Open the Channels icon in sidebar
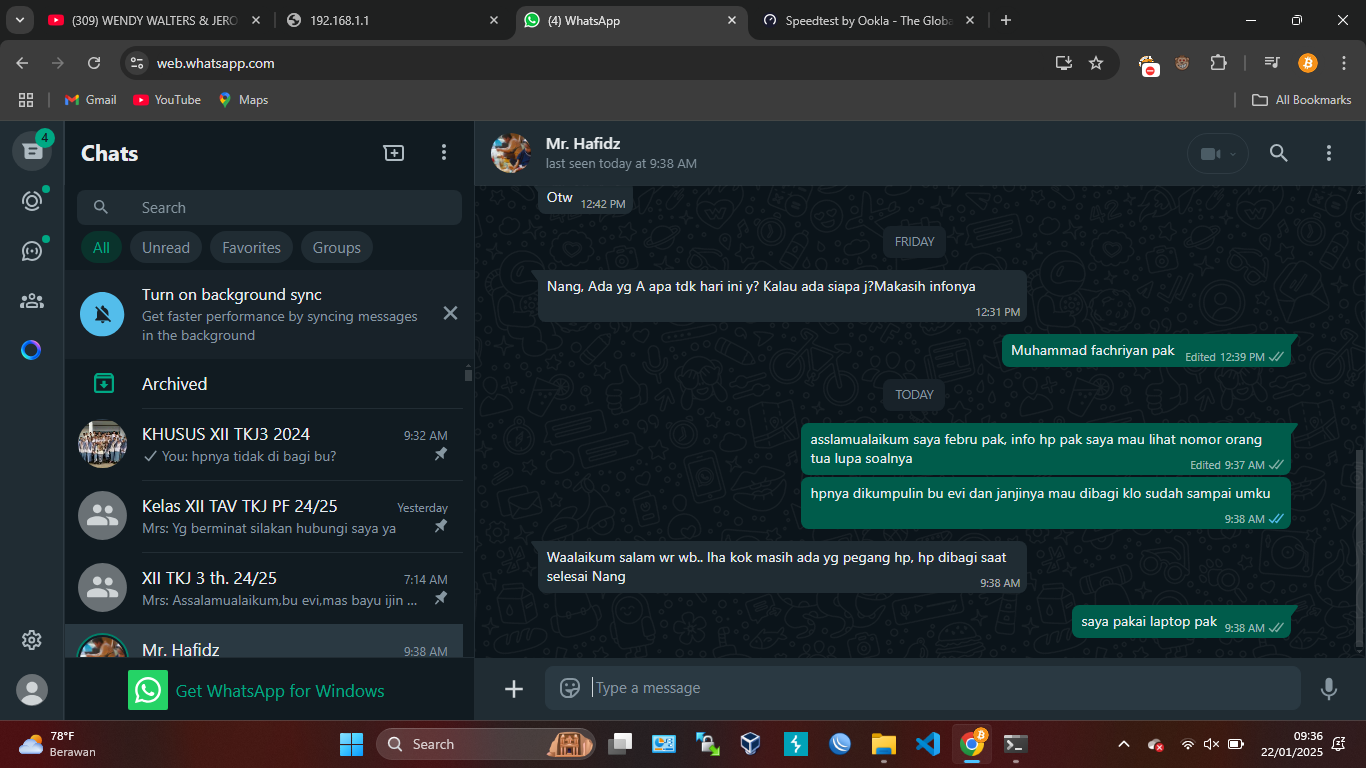This screenshot has width=1366, height=768. (x=32, y=251)
